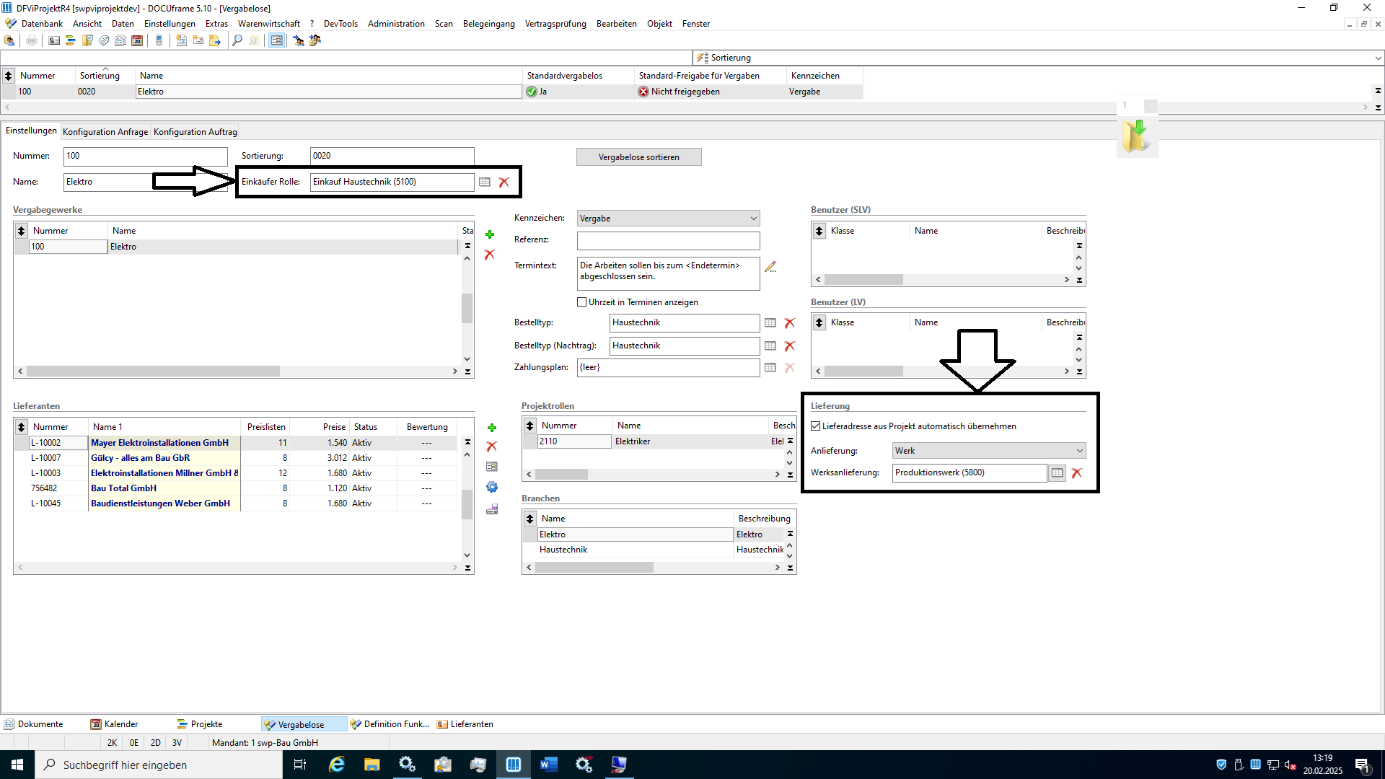Add a Vergabegewerk with green plus
Screen dimensions: 1385x779
point(490,235)
